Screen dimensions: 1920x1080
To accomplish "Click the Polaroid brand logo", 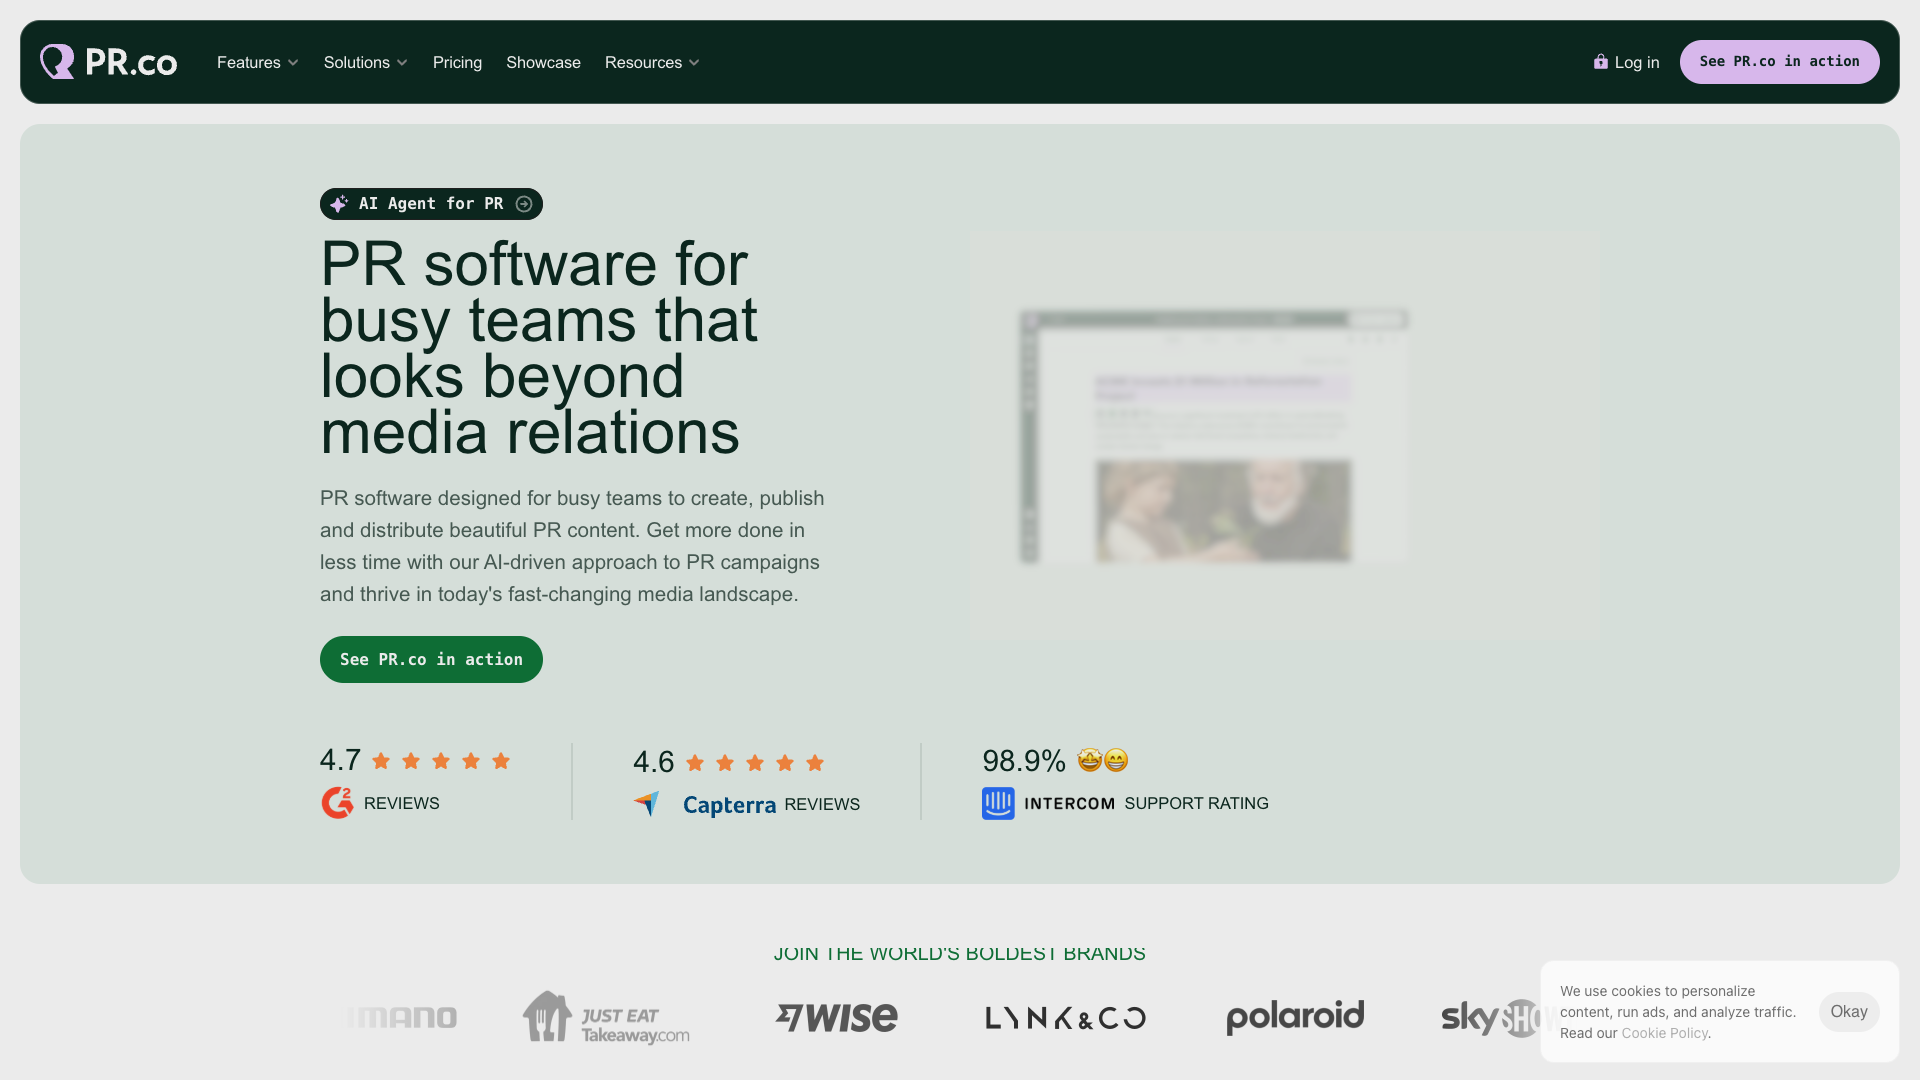I will coord(1295,1017).
